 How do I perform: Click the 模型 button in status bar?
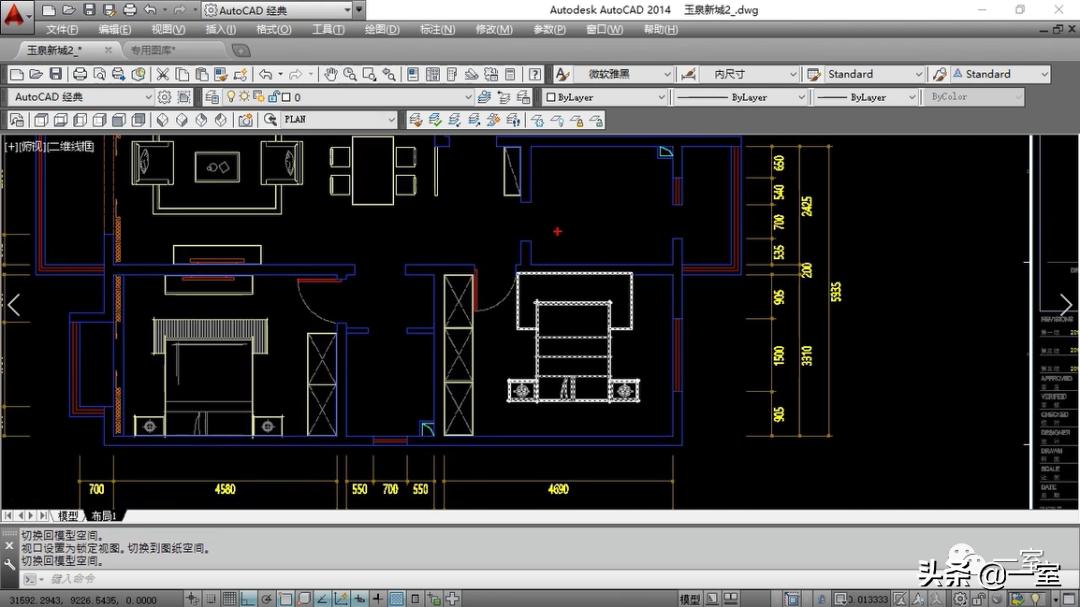pos(690,599)
